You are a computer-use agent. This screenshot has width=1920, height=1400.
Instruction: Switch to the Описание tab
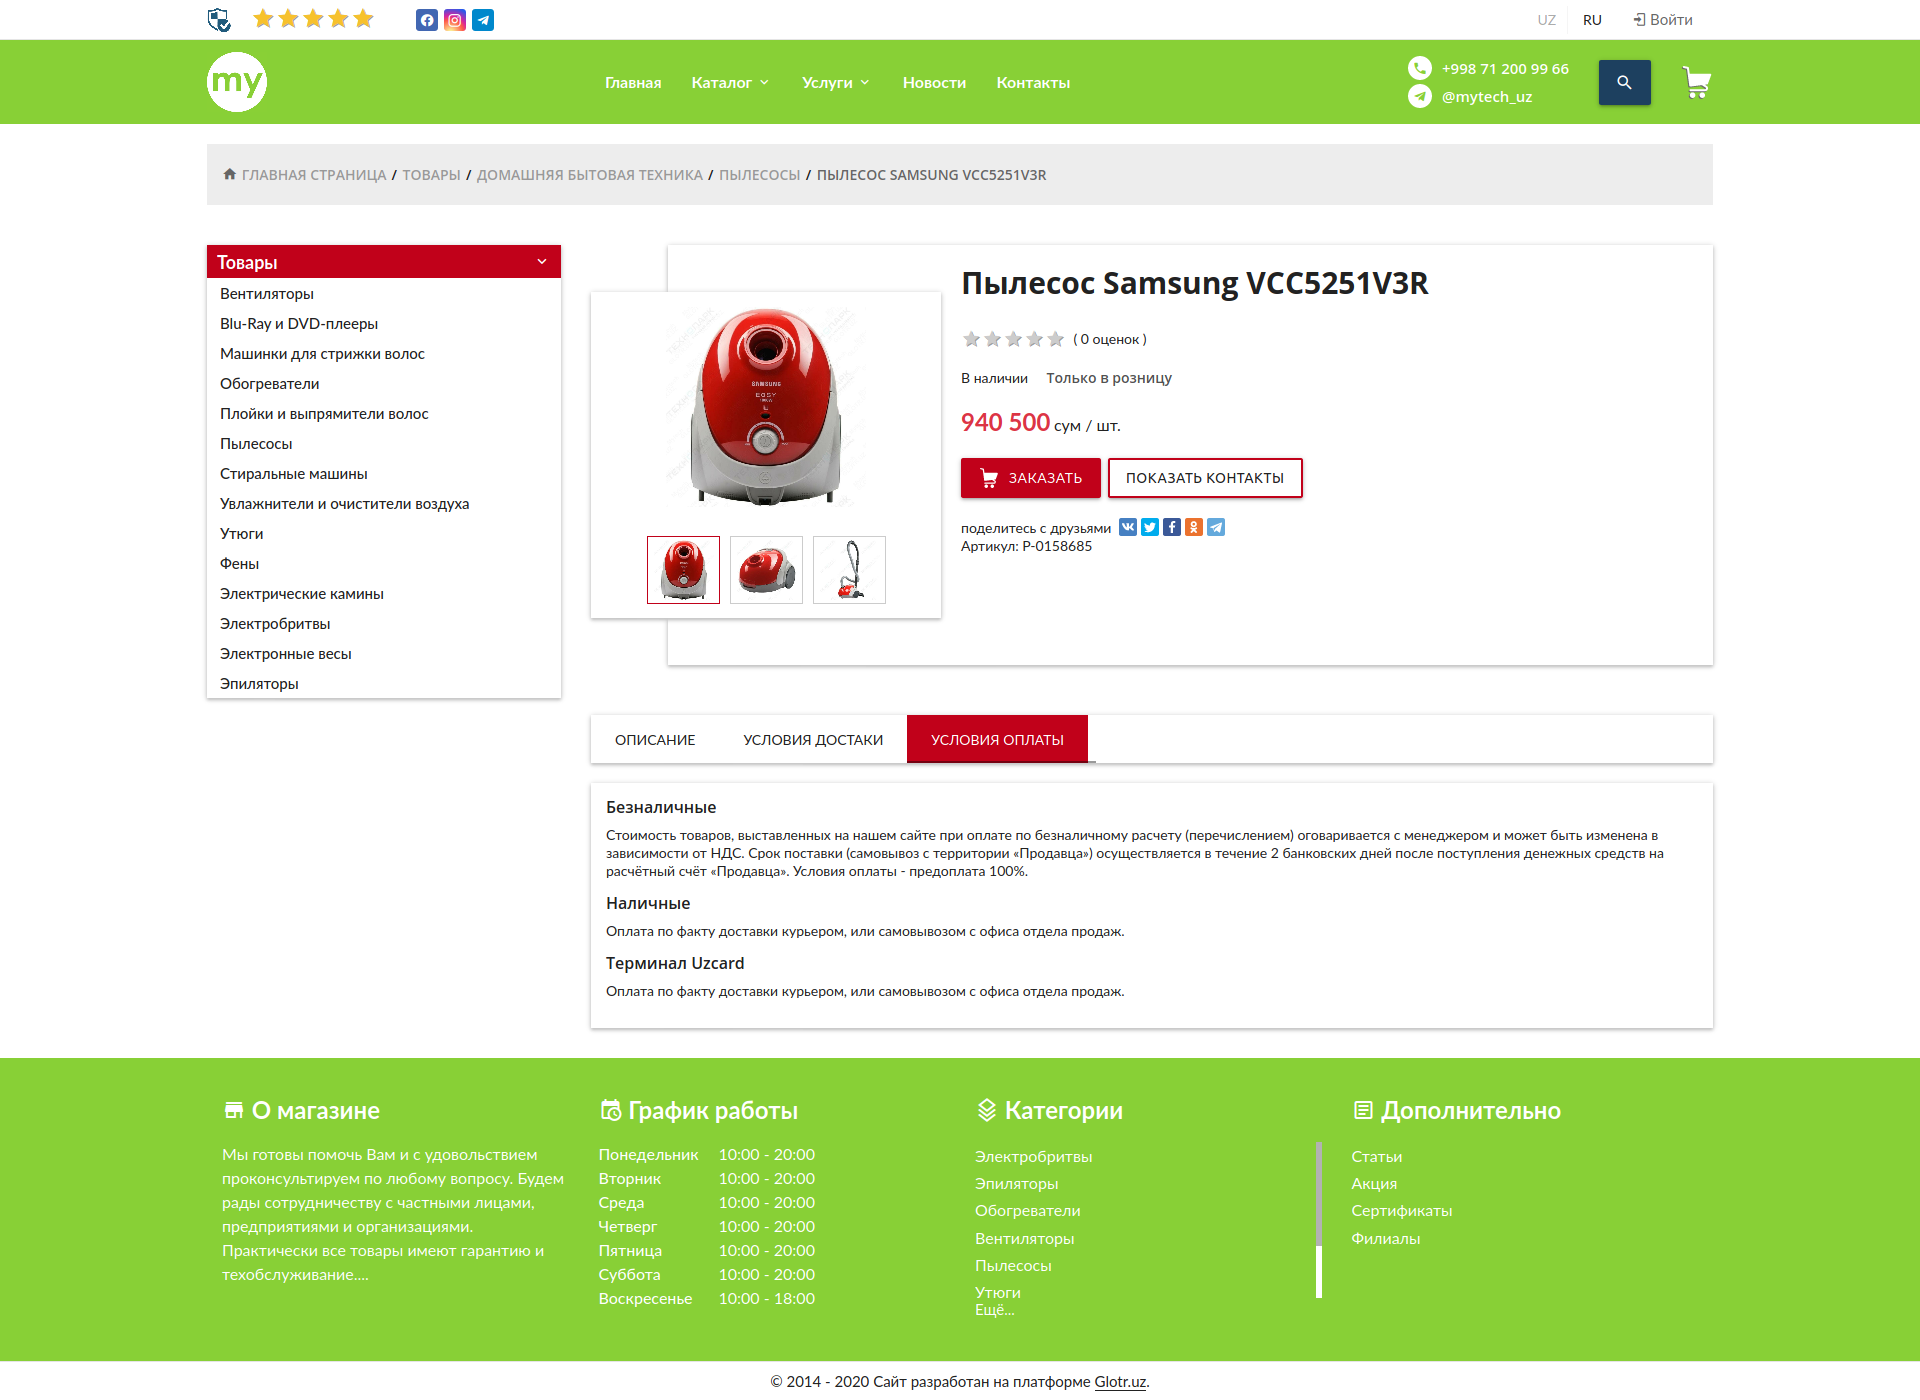tap(655, 740)
